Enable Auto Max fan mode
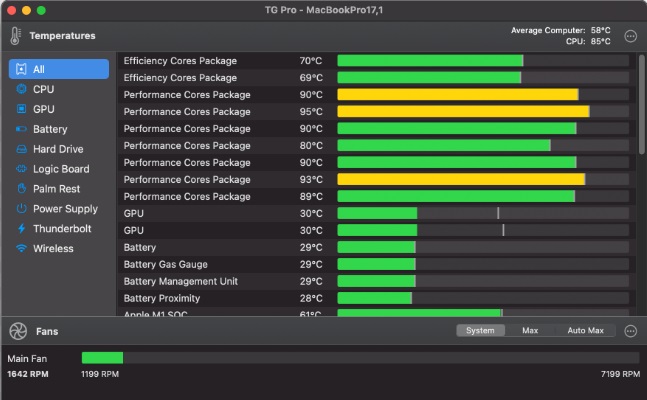 585,331
